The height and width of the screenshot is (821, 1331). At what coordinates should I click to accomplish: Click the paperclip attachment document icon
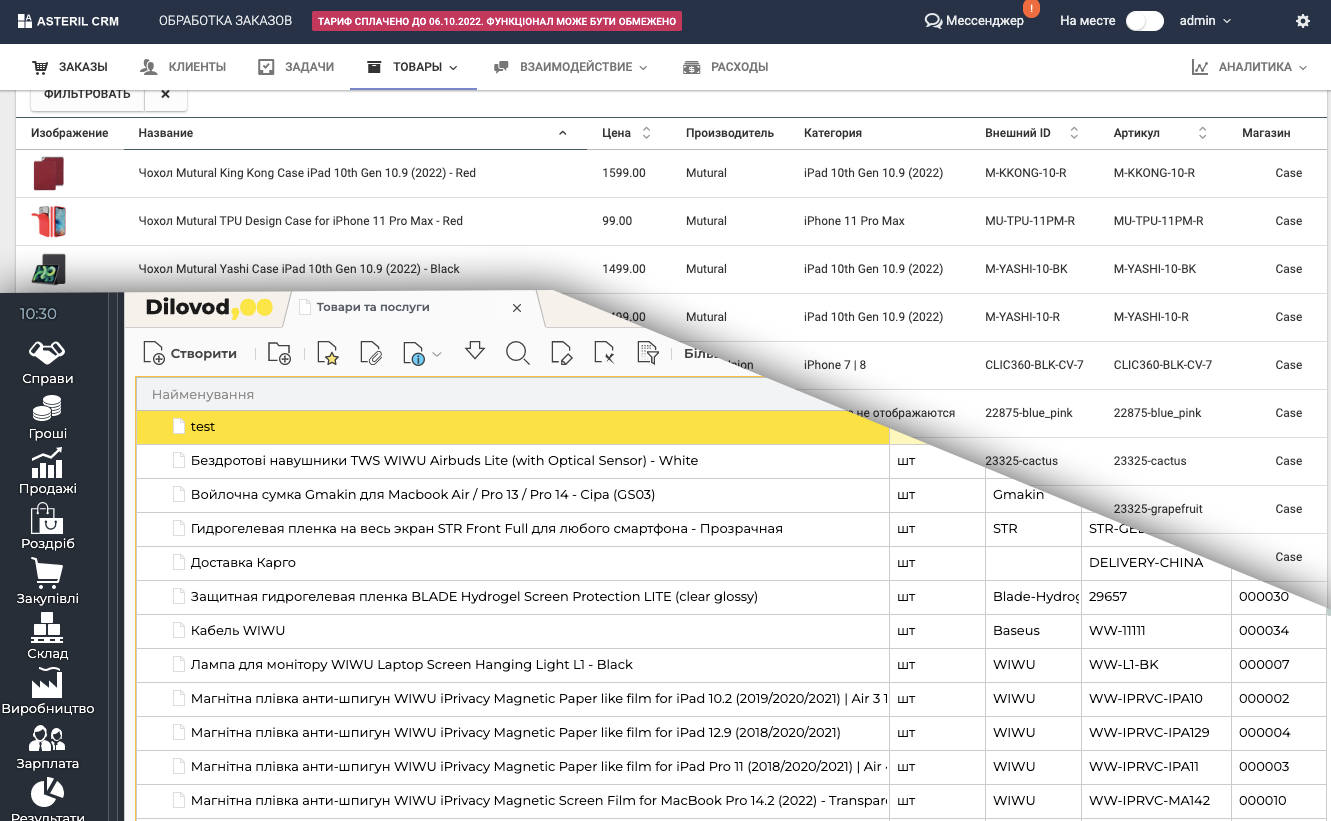370,353
